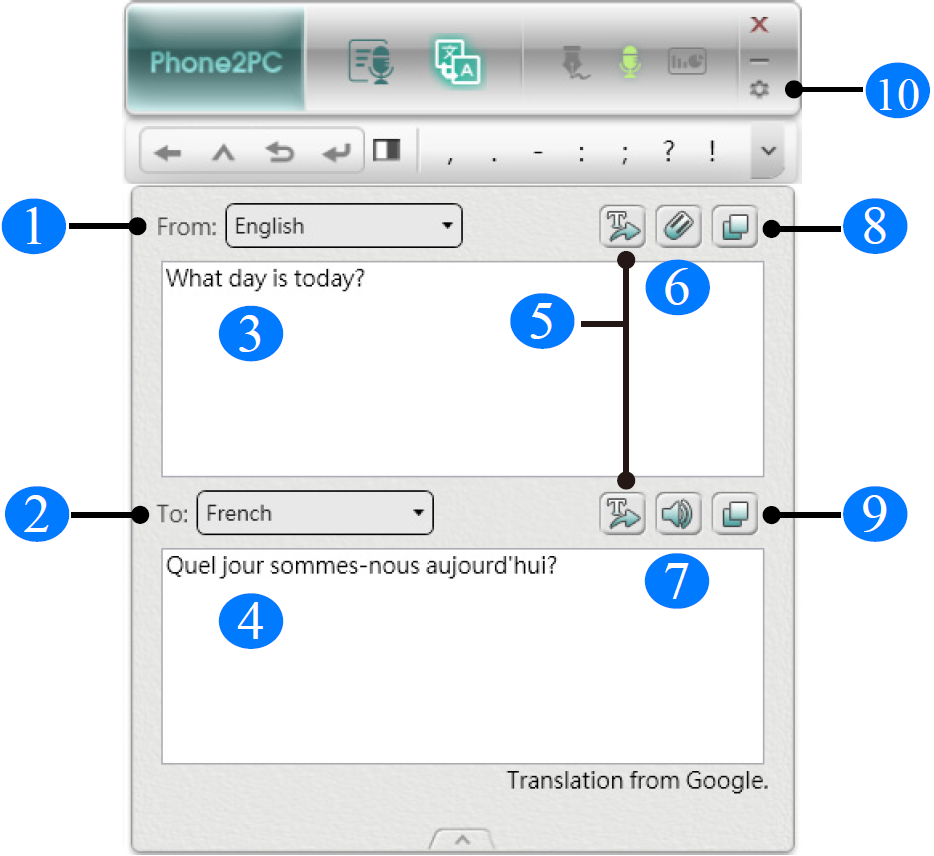Expand the punctuation bar with the down chevron
This screenshot has width=934, height=856.
click(x=768, y=151)
